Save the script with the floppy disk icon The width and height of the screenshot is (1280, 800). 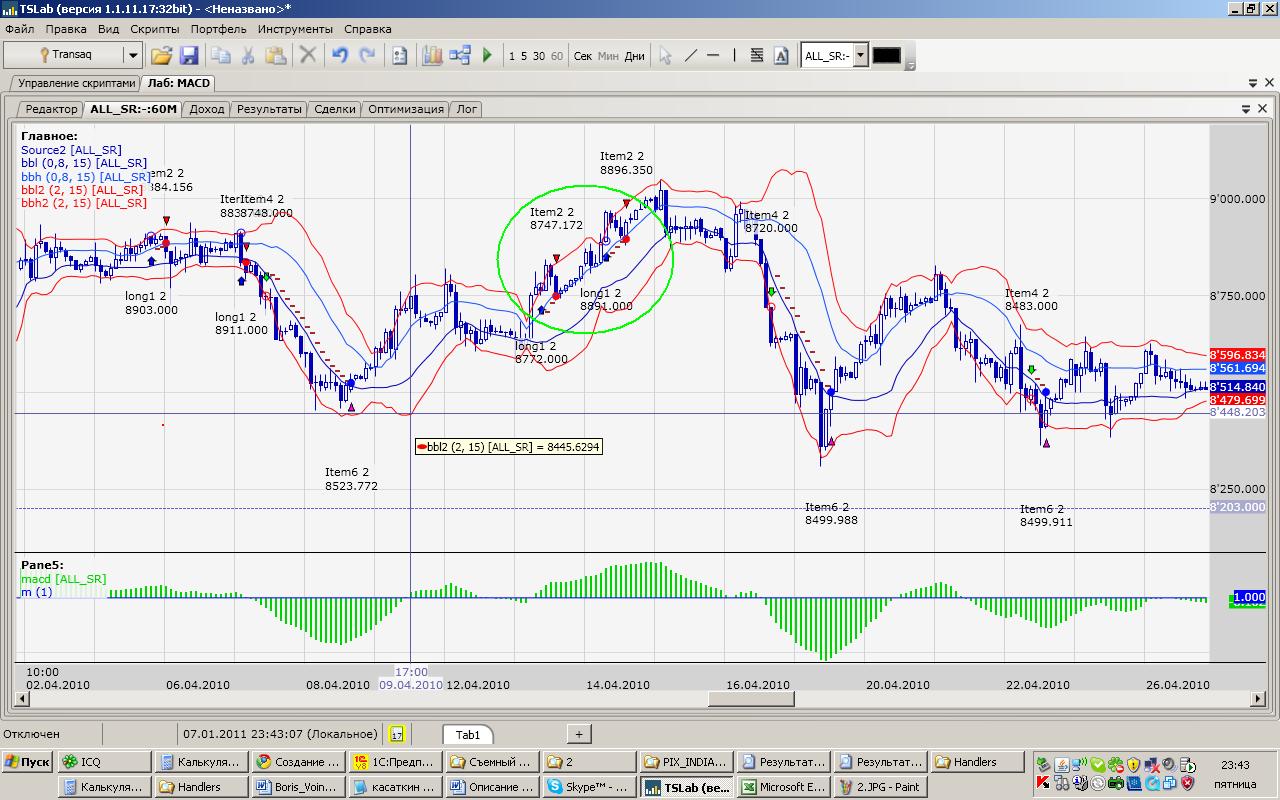click(188, 56)
